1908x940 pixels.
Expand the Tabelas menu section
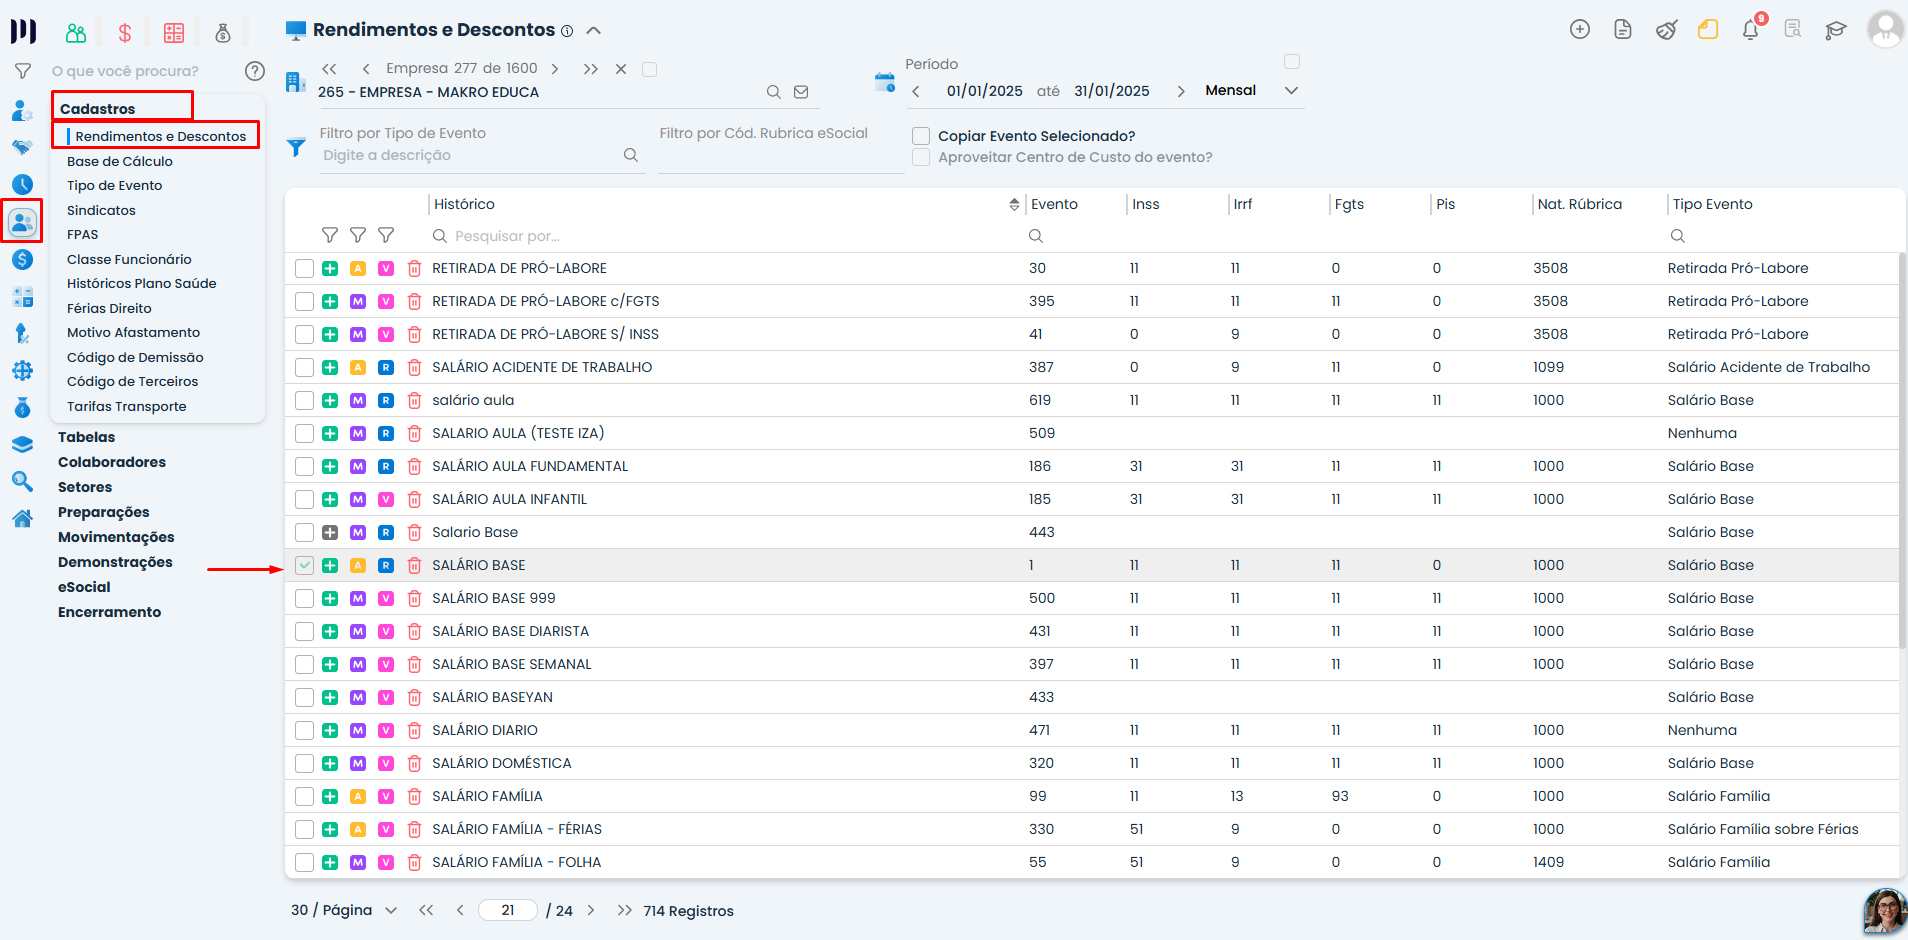pyautogui.click(x=87, y=437)
